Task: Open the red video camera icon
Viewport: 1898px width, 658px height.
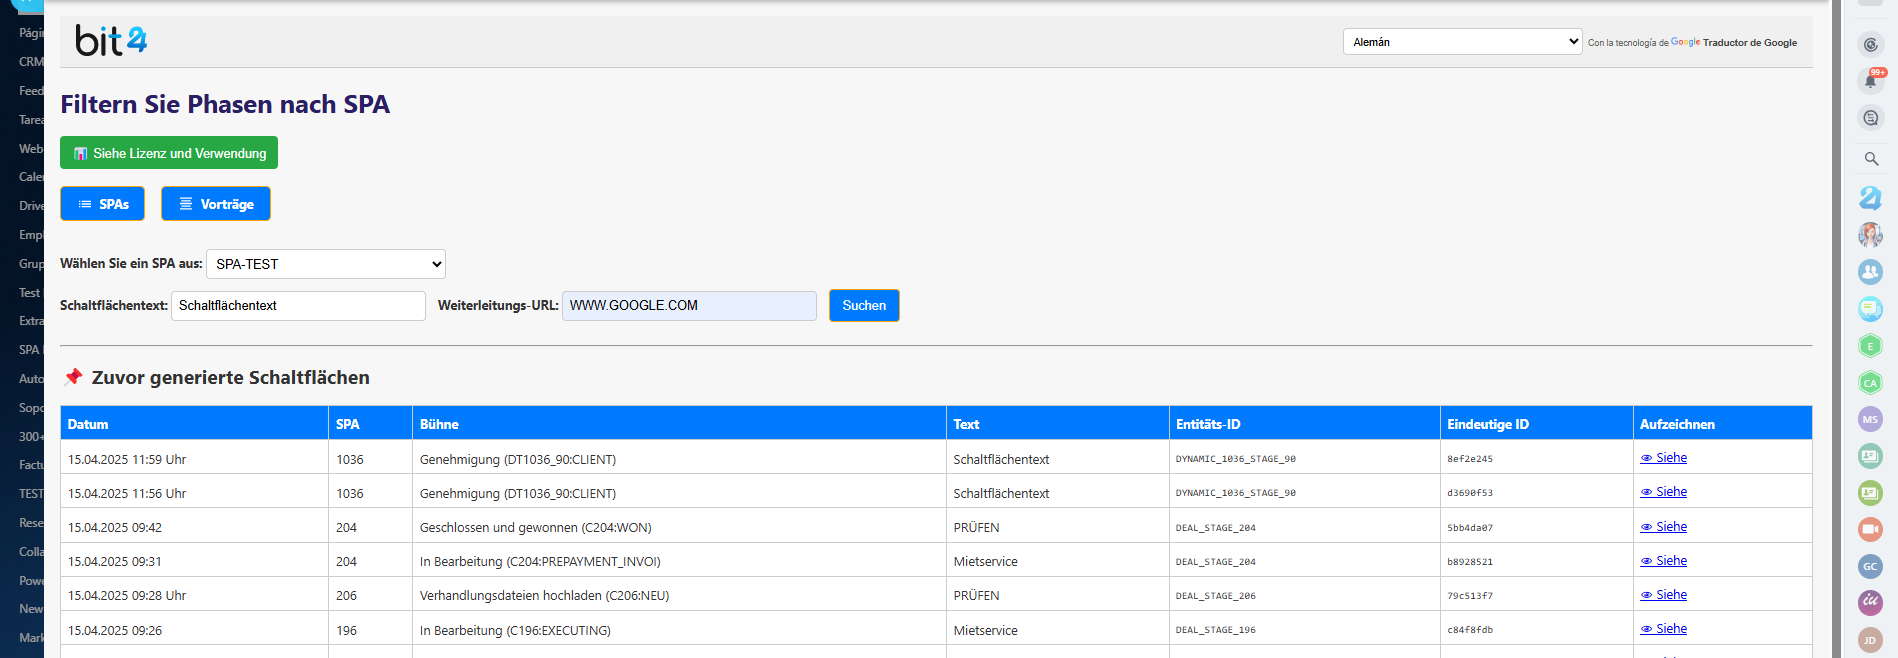Action: coord(1870,529)
